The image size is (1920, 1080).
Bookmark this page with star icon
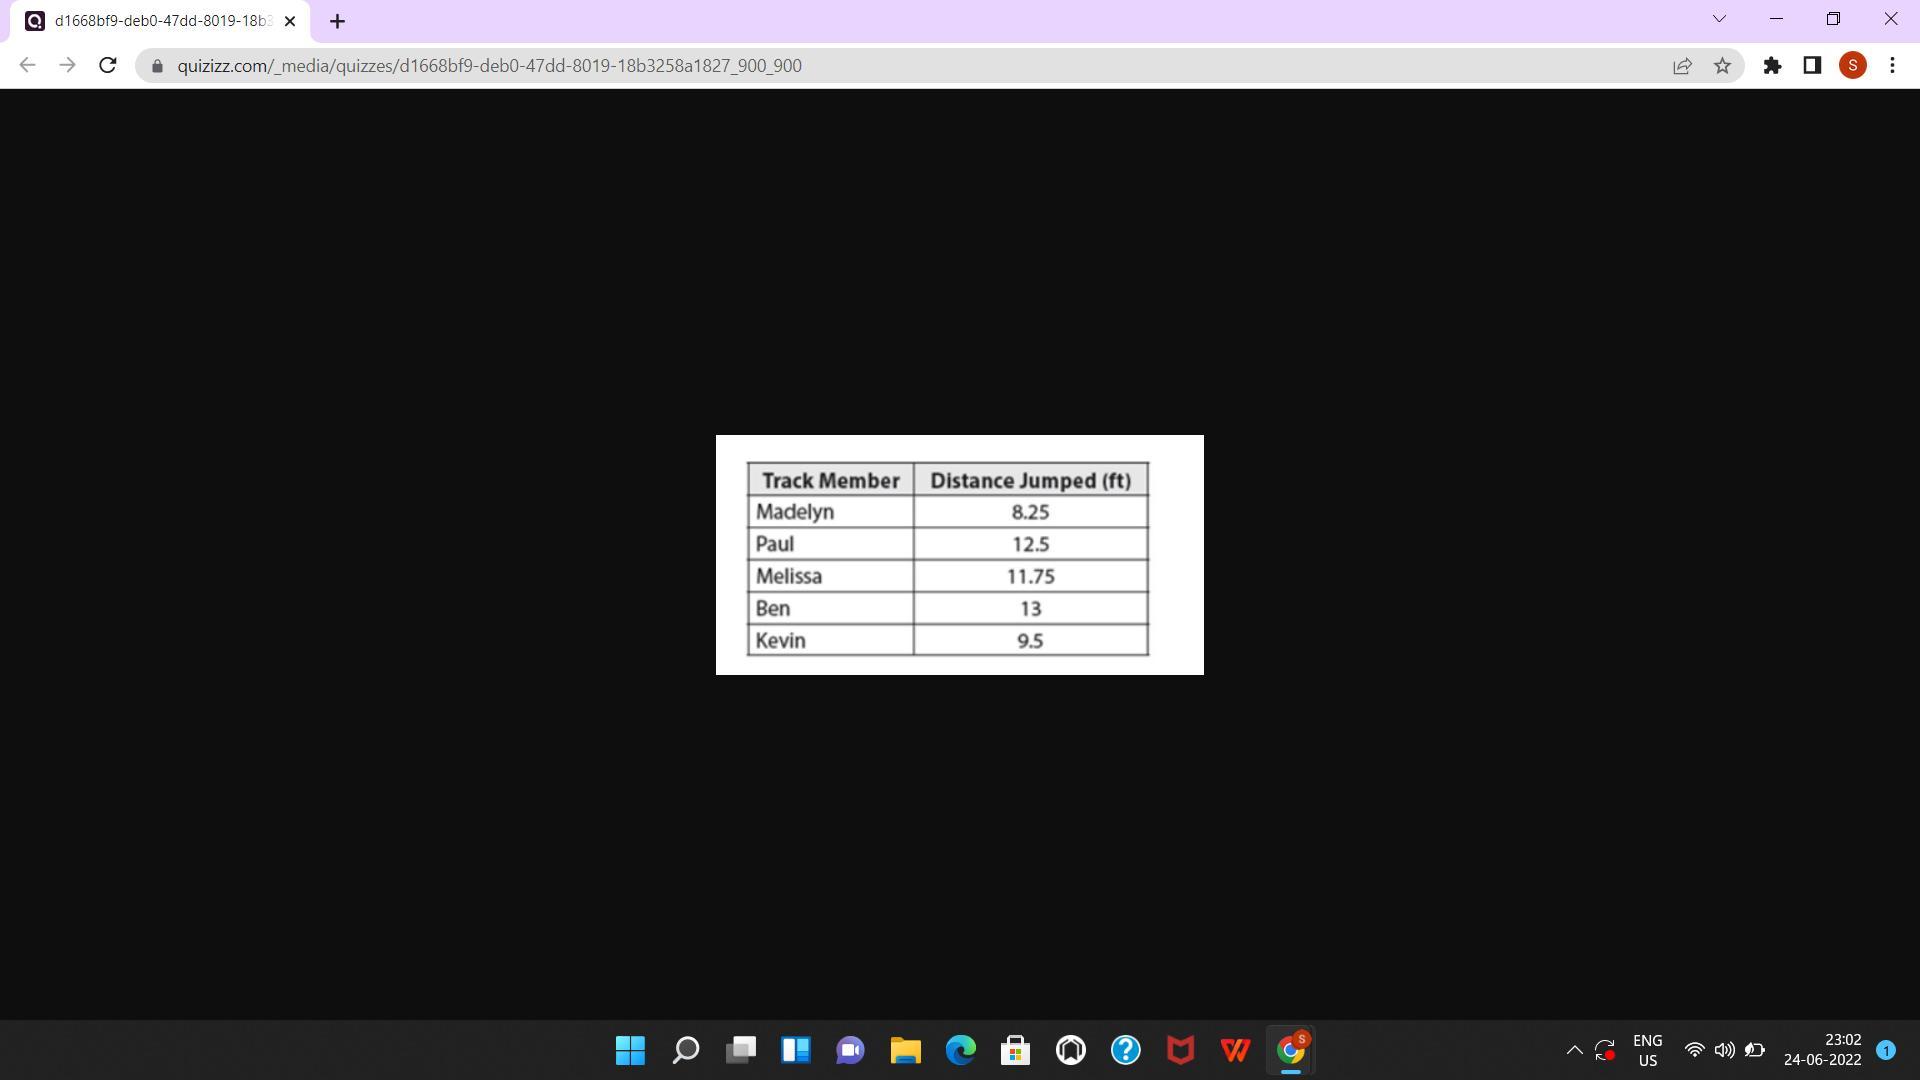(1722, 66)
